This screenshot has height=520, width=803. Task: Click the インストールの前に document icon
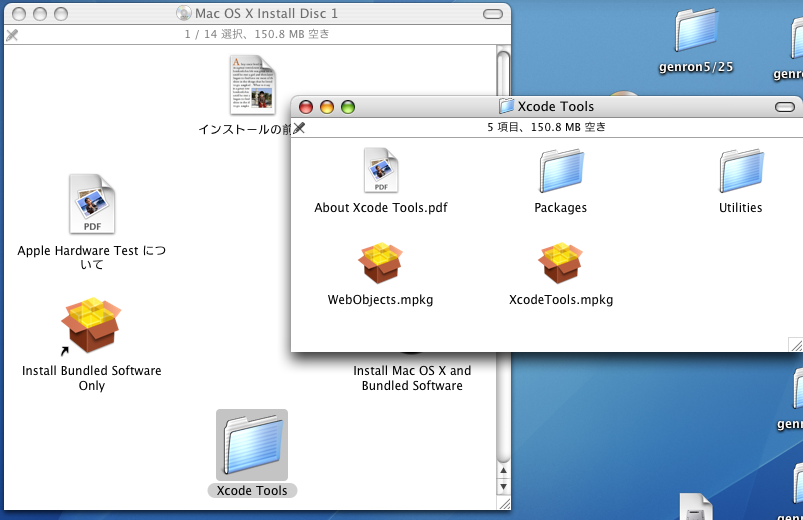252,85
